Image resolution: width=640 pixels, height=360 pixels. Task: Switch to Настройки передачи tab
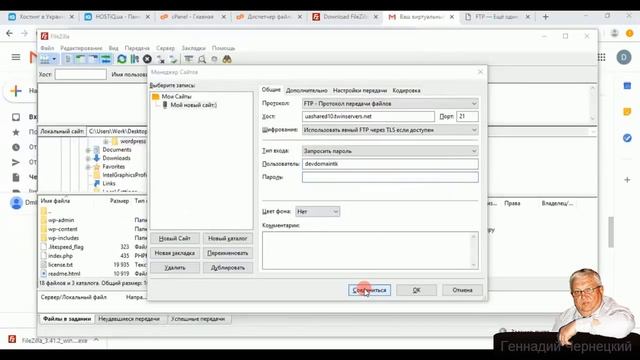point(360,90)
